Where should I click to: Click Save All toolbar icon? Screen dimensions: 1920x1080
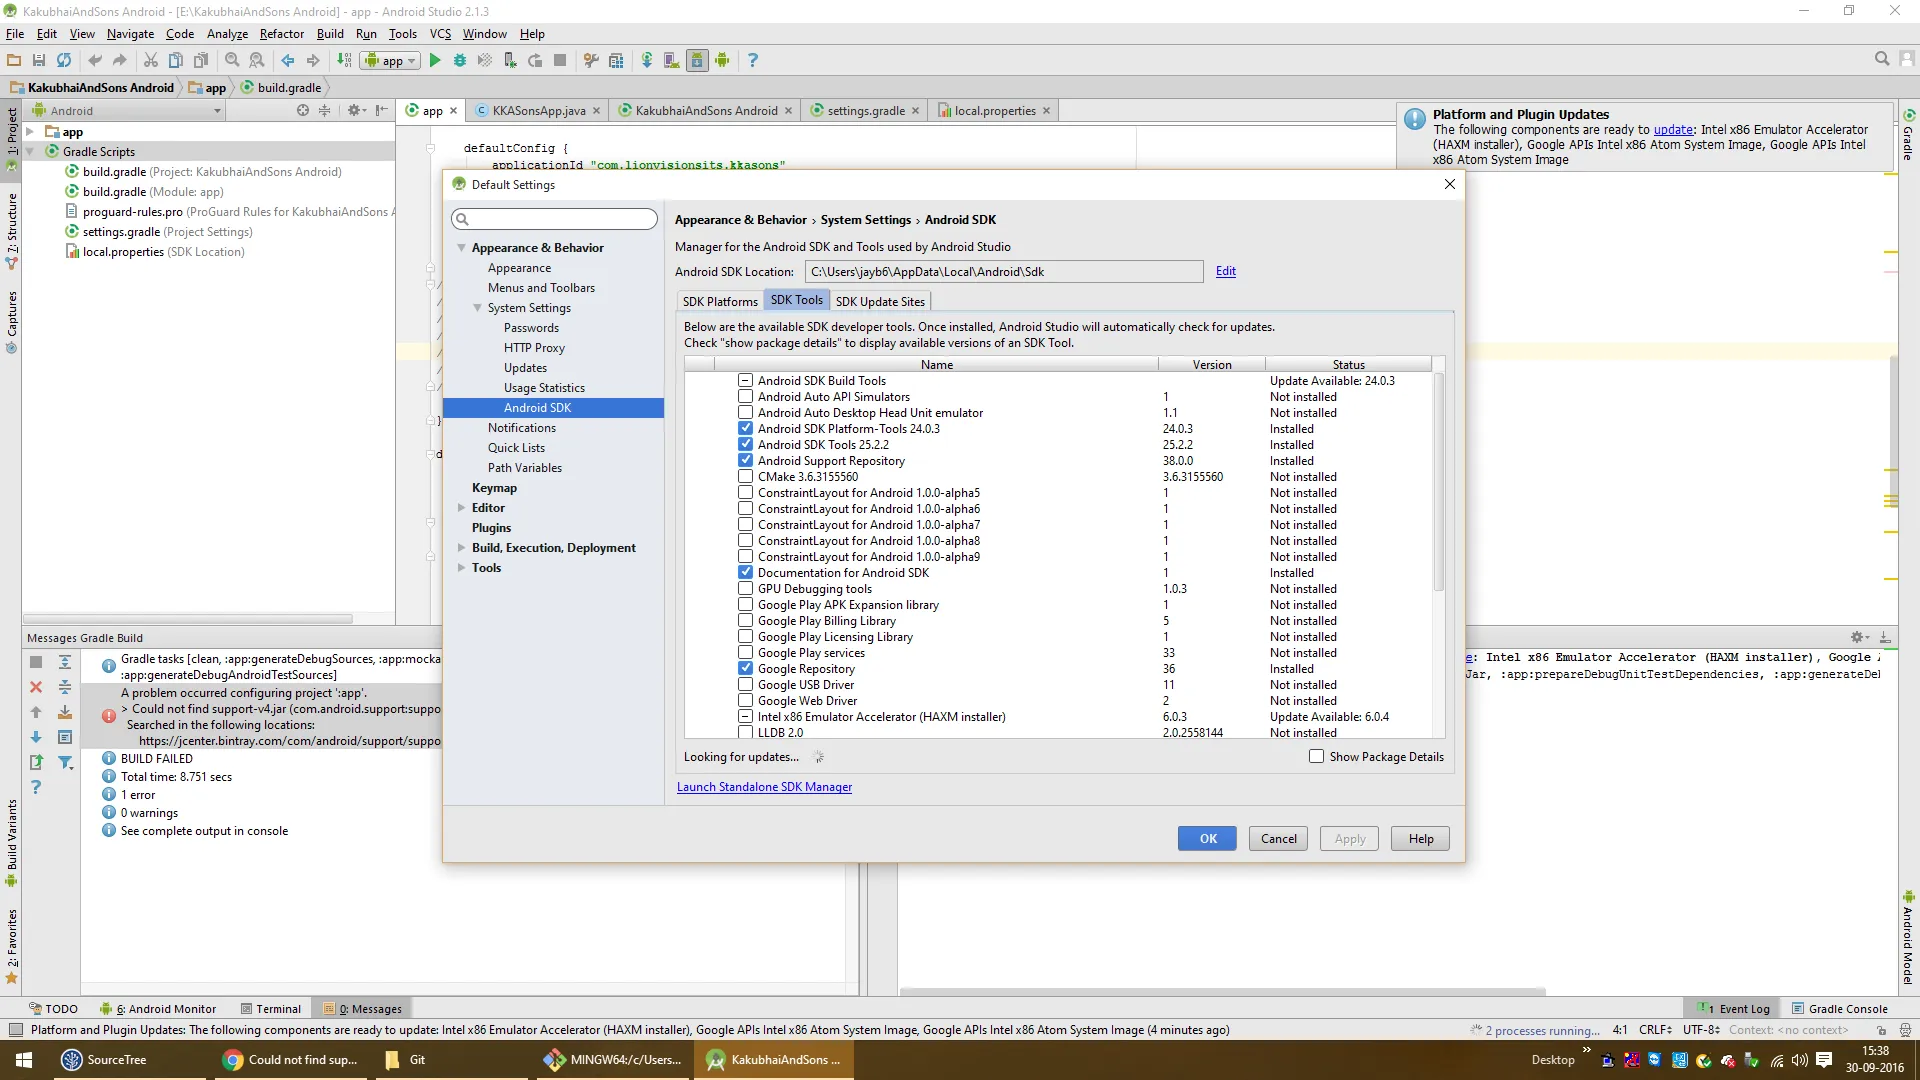tap(39, 61)
